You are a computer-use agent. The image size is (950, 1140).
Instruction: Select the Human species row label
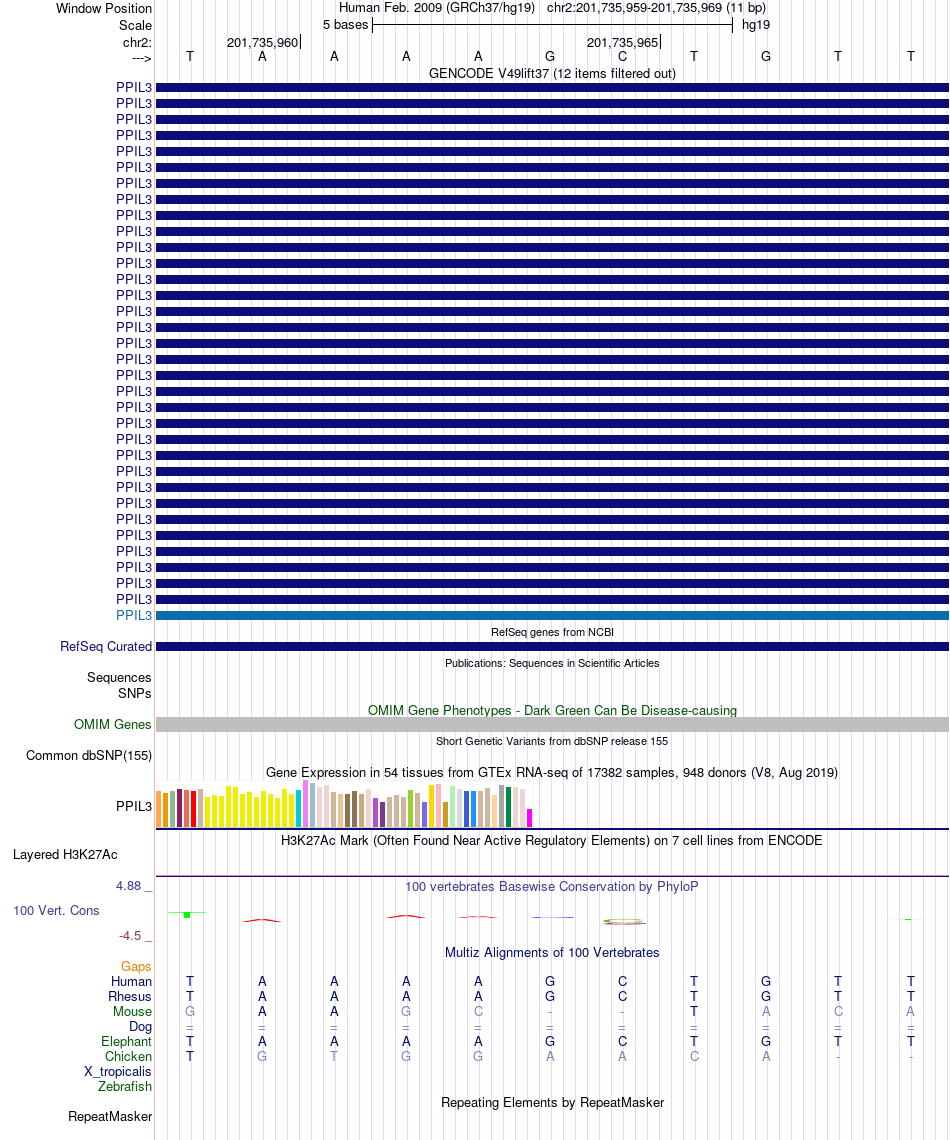131,982
